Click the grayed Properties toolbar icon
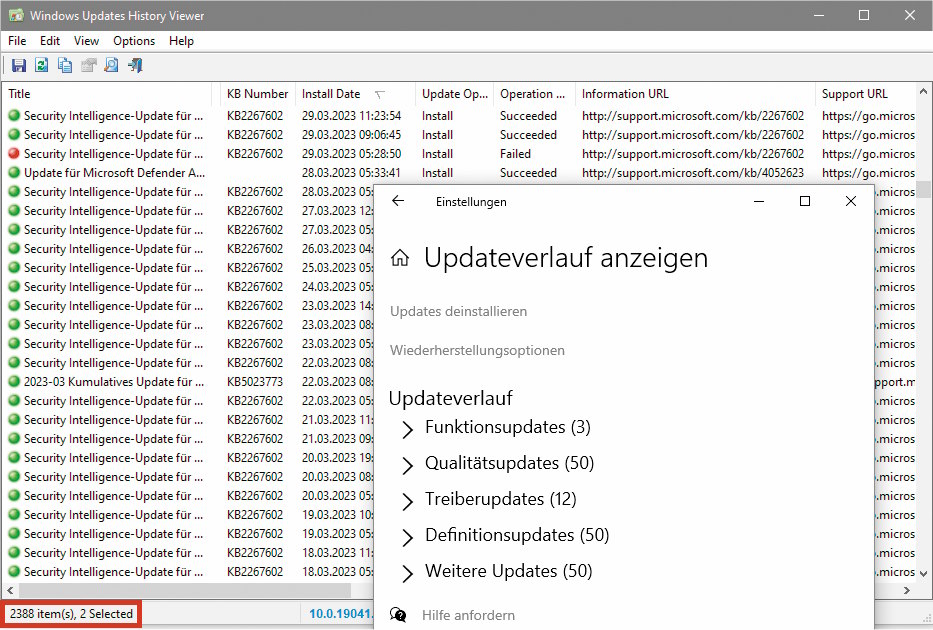 point(89,65)
